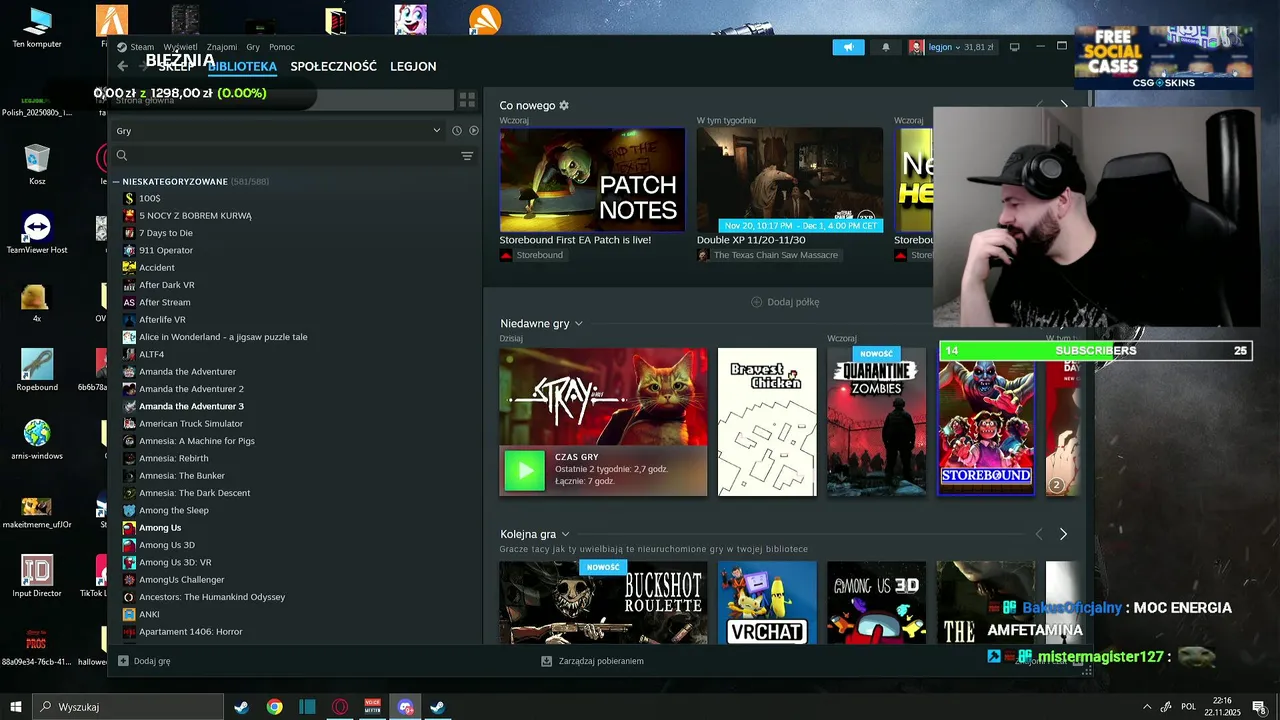Select Apartament 1406: Horror

[191, 631]
